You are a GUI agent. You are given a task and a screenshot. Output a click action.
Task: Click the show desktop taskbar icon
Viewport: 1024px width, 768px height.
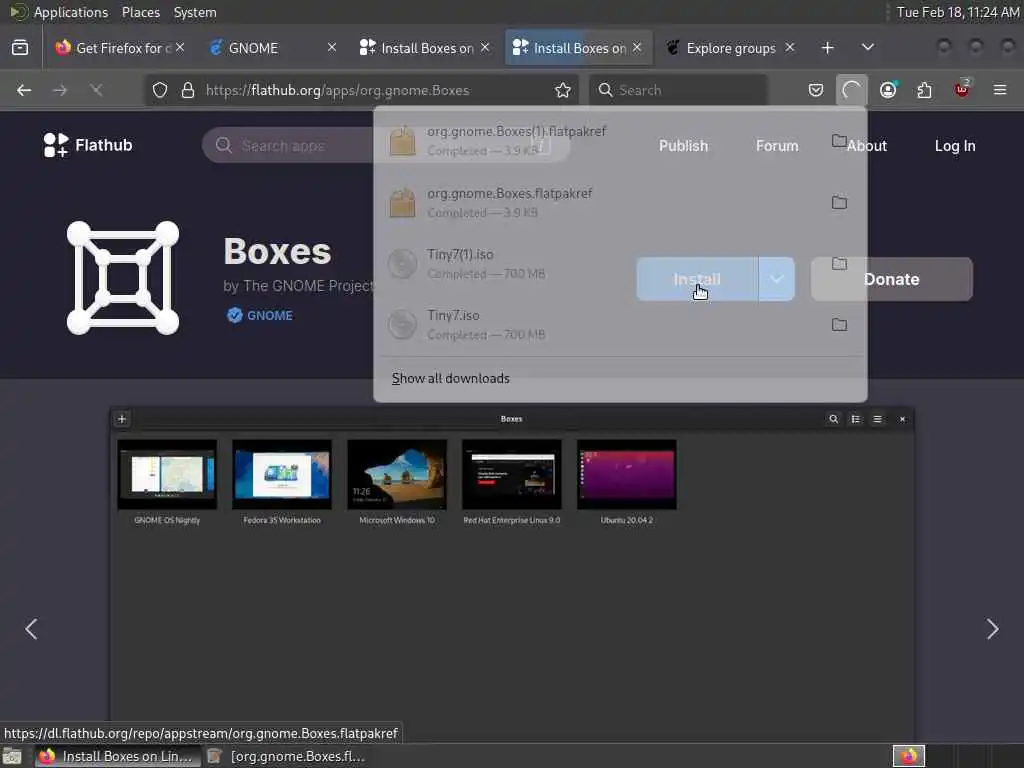tap(12, 756)
